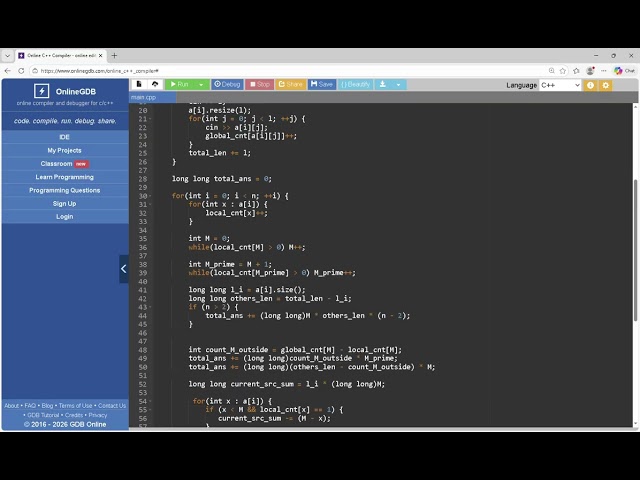Viewport: 640px width, 480px height.
Task: Click line 'total_len += l;' in editor
Action: coord(220,153)
